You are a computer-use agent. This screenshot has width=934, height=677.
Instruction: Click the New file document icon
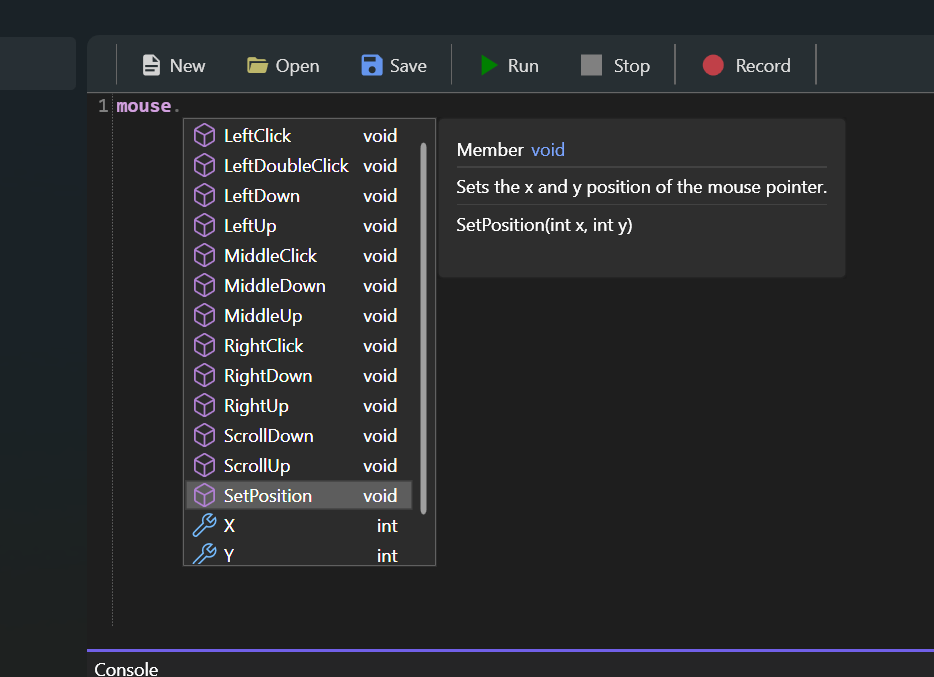(x=151, y=65)
